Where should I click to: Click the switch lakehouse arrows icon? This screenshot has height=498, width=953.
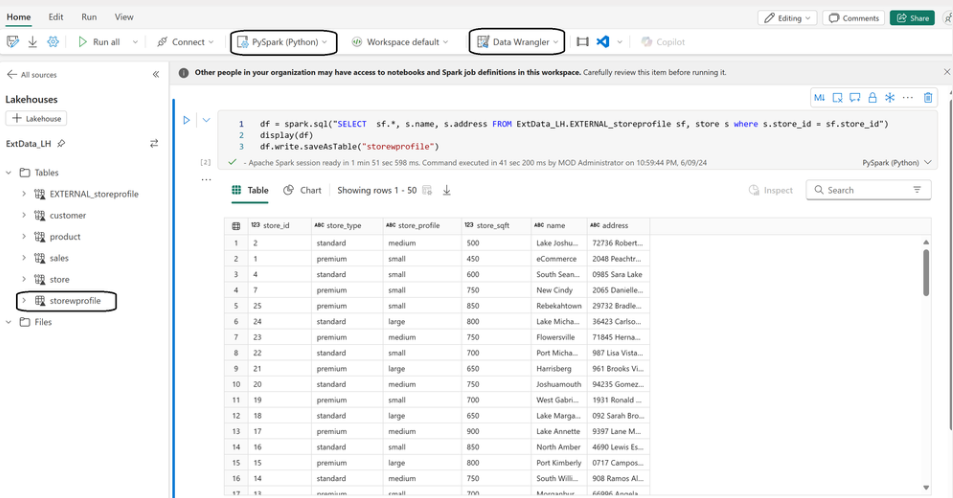pos(154,144)
